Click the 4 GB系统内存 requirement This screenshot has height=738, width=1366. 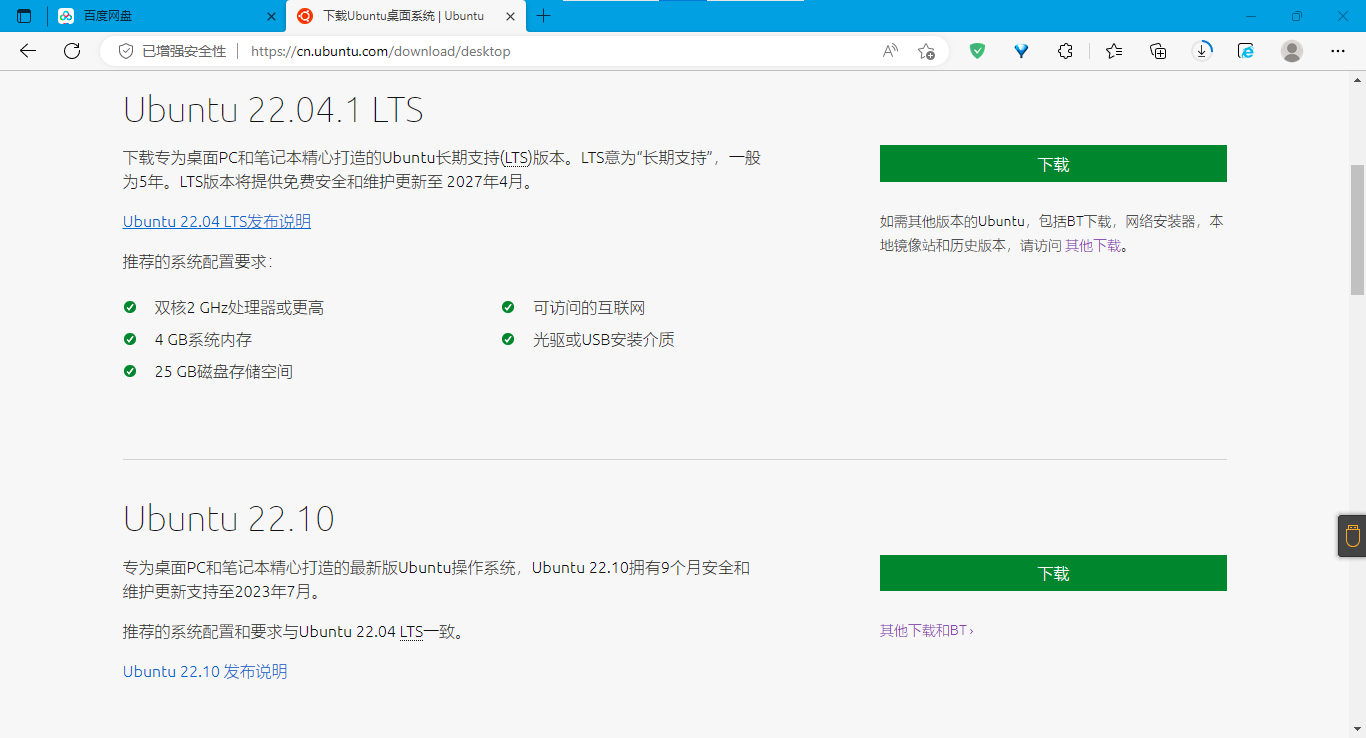(x=203, y=340)
